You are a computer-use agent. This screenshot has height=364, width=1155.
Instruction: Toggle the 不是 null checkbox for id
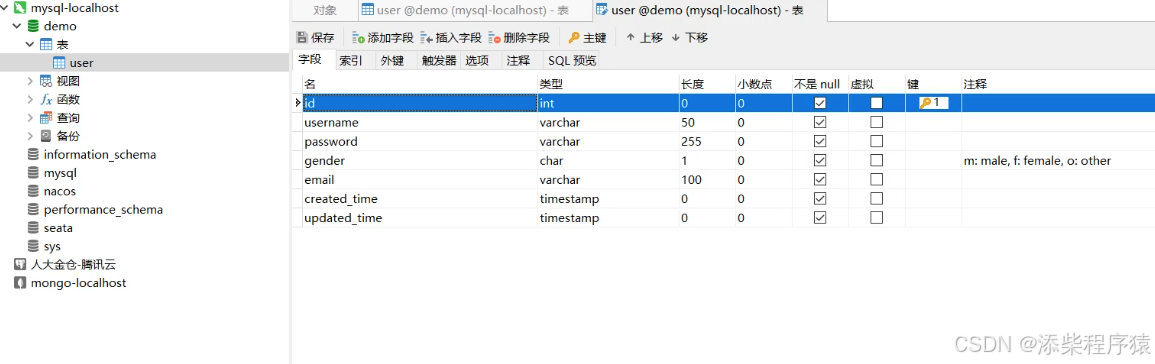point(820,103)
